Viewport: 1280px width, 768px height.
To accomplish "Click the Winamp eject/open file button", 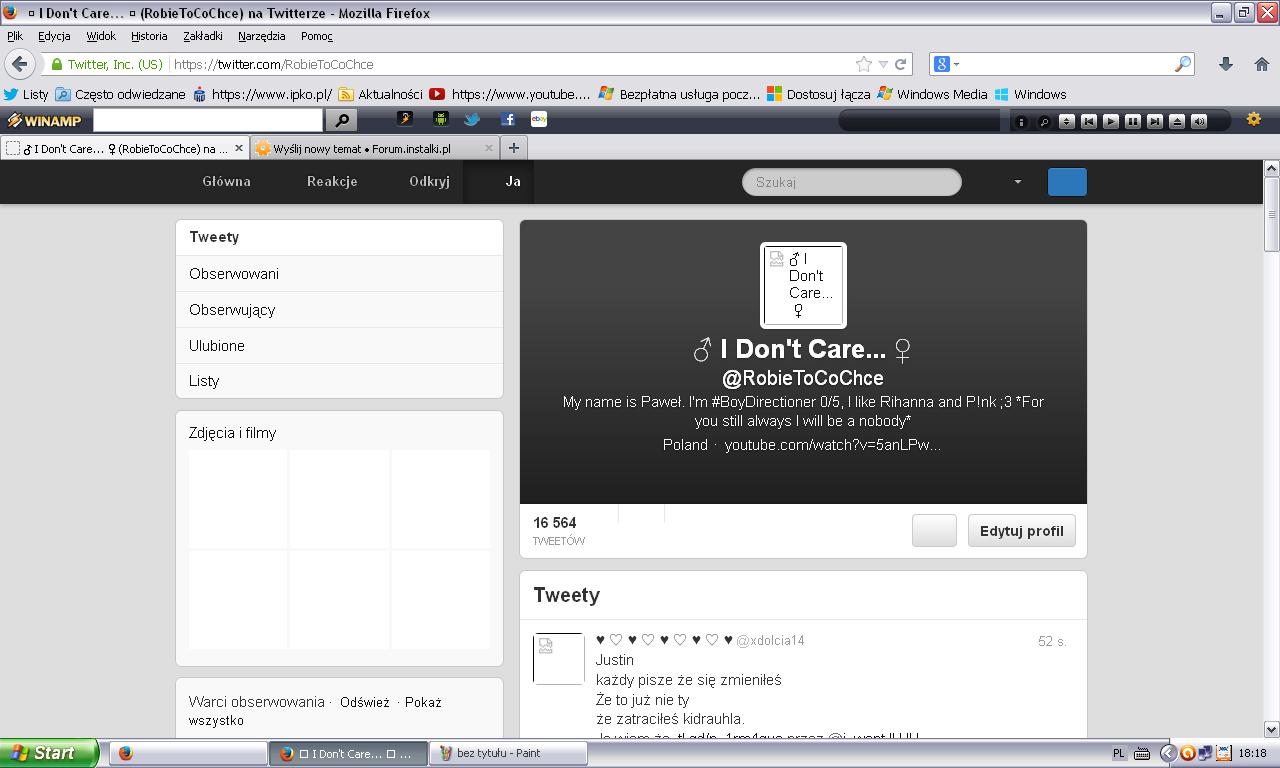I will coord(1177,121).
